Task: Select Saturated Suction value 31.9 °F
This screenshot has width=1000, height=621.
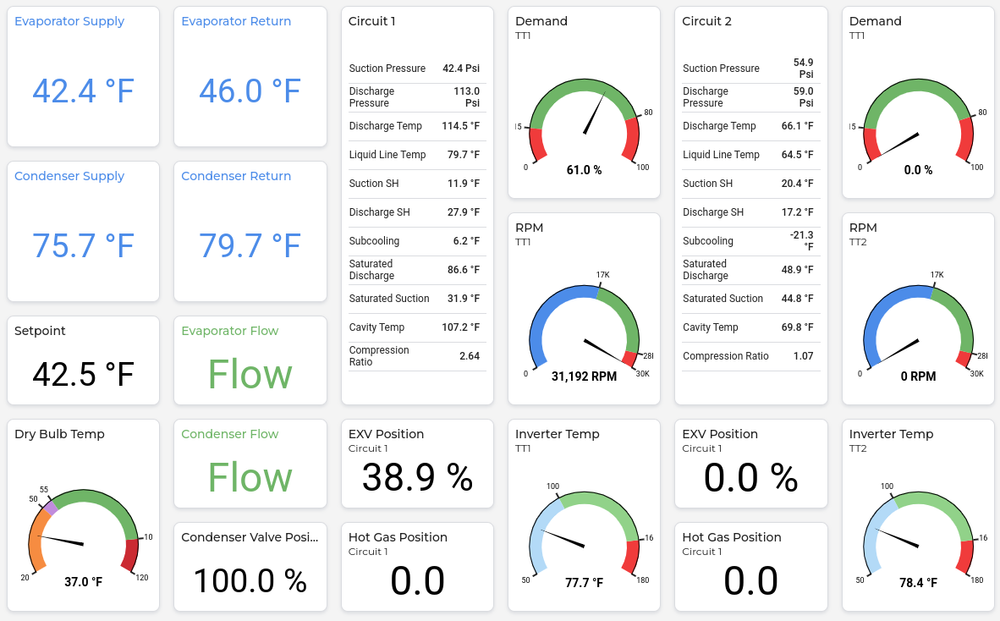Action: (464, 298)
